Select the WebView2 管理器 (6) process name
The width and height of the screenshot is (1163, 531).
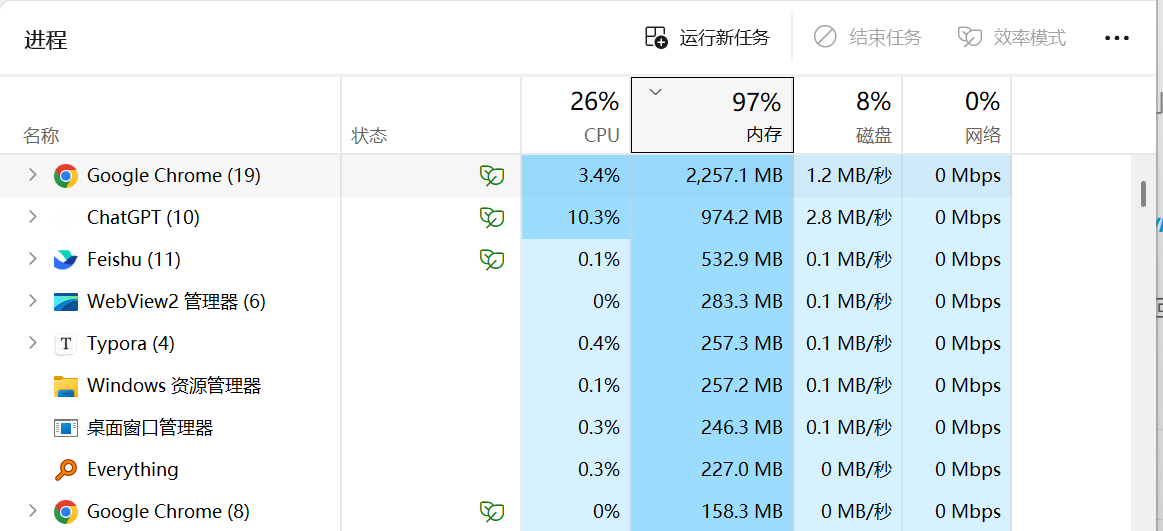pyautogui.click(x=176, y=302)
